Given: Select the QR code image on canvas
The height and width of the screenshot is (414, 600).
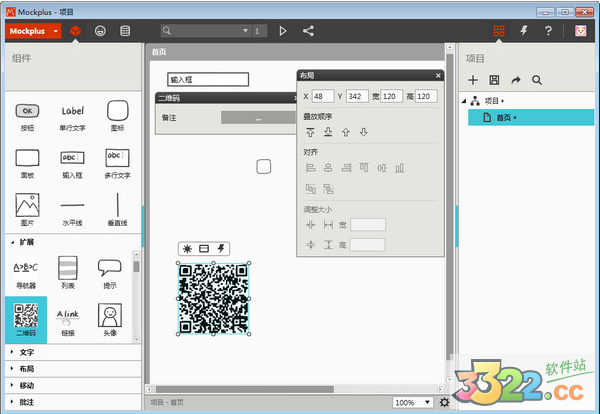Looking at the screenshot, I should point(214,298).
